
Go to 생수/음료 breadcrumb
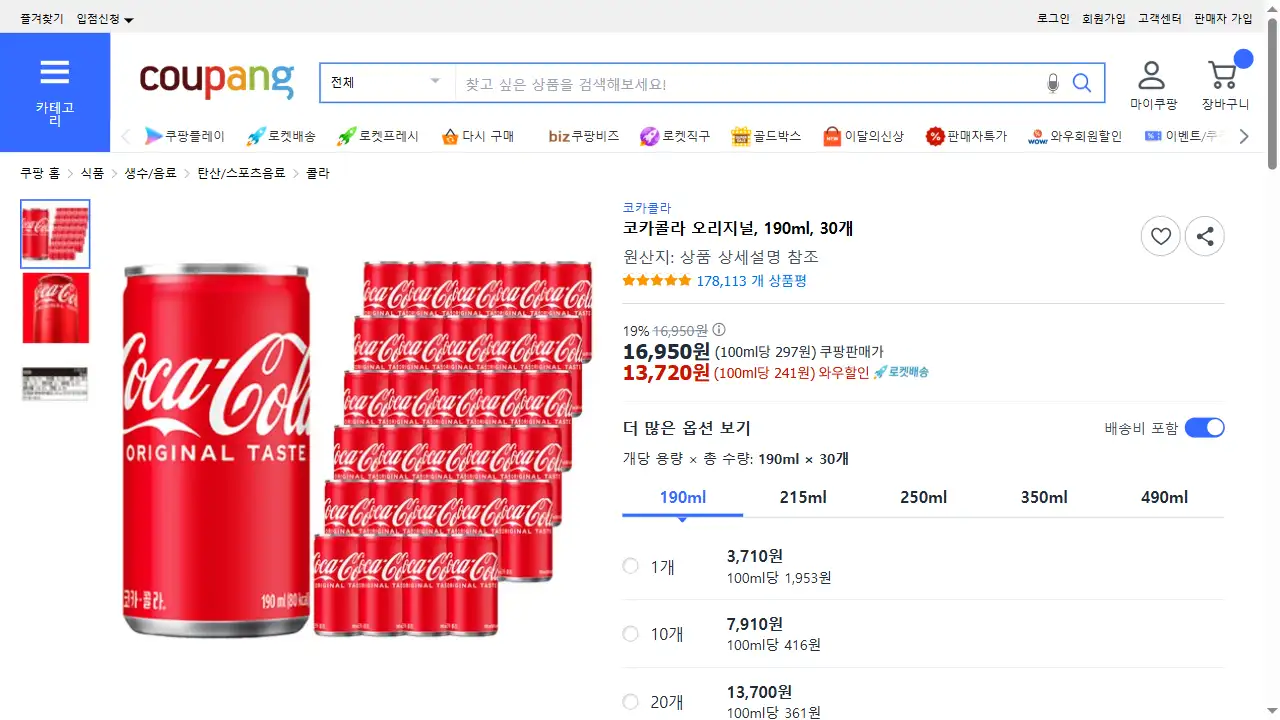coord(150,173)
